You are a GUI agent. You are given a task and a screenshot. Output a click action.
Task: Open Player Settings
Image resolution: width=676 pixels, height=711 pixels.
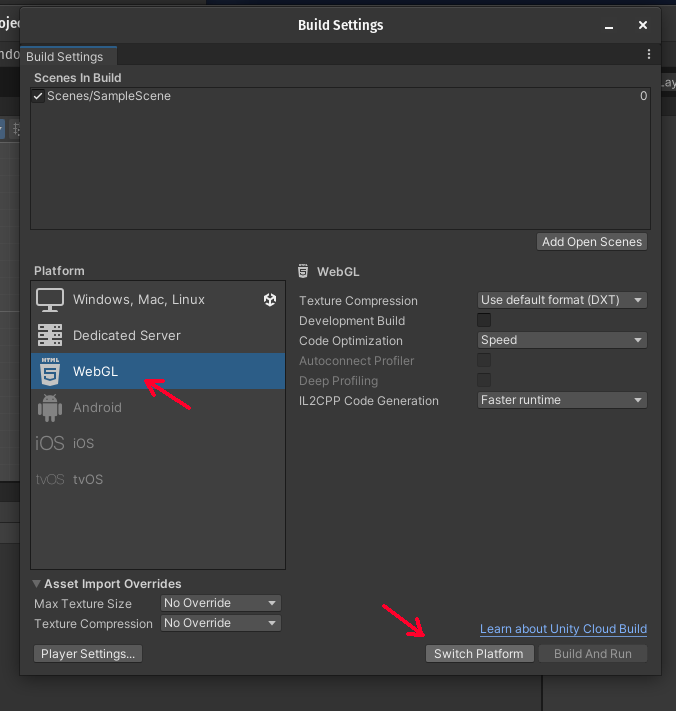(88, 654)
